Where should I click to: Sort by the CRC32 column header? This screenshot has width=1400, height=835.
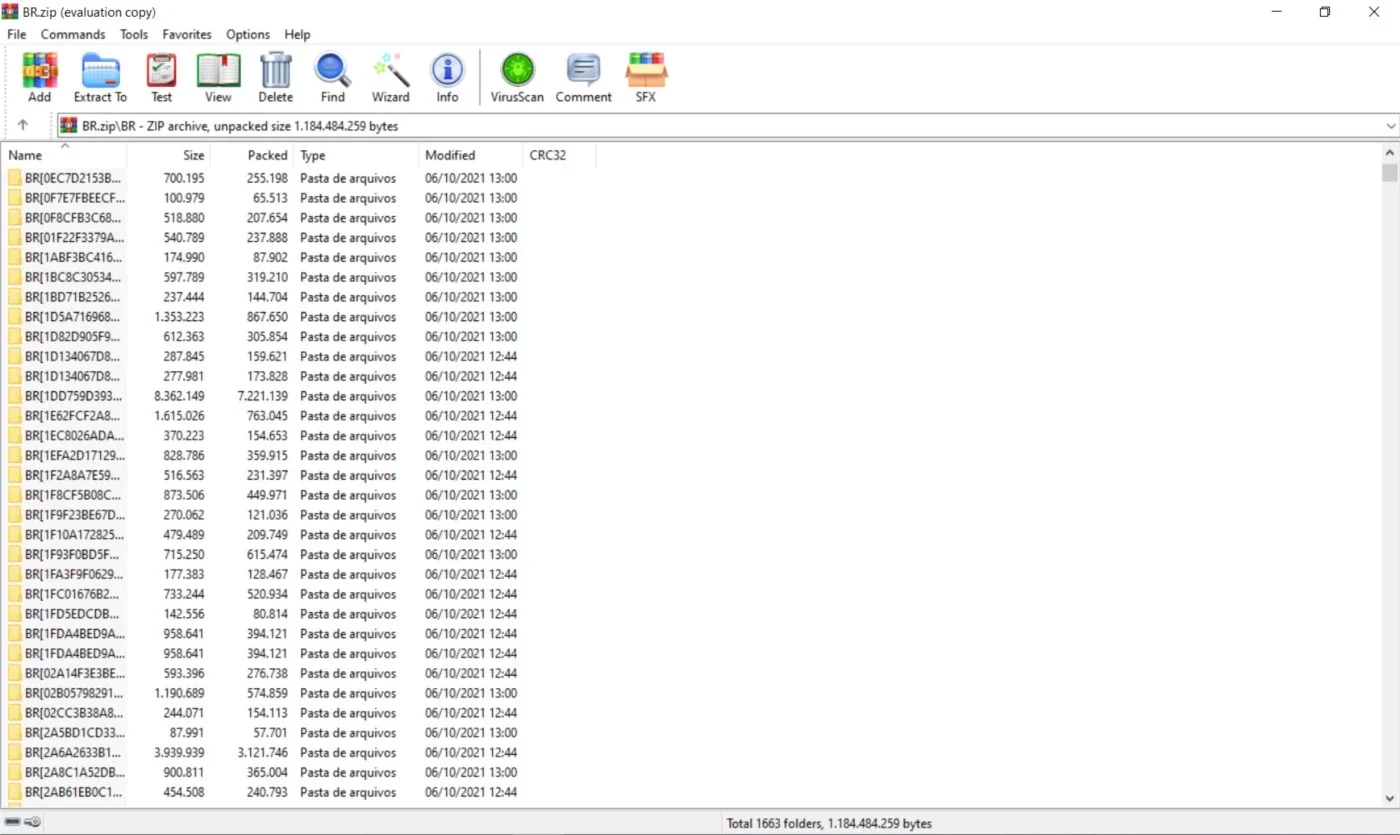point(558,155)
